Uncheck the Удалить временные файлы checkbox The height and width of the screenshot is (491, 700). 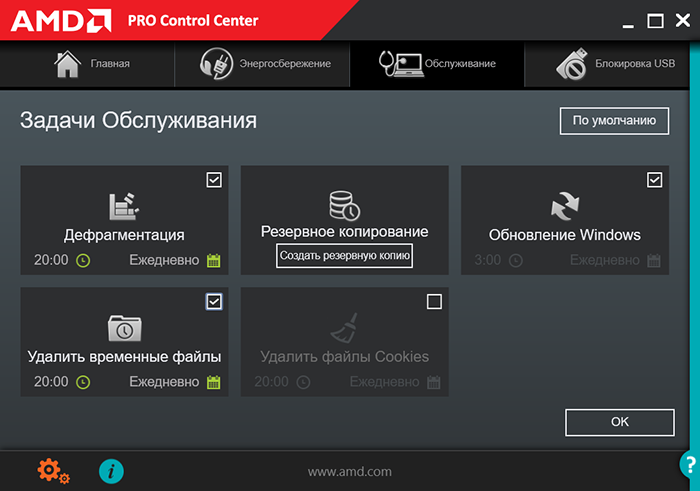click(214, 302)
